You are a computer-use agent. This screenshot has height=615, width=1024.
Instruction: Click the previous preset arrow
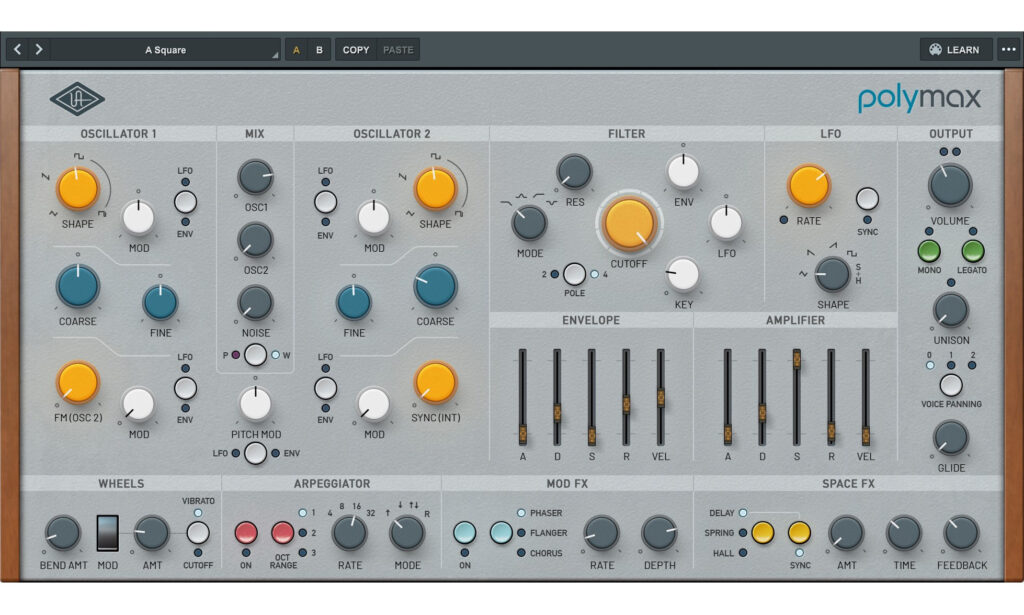coord(16,48)
